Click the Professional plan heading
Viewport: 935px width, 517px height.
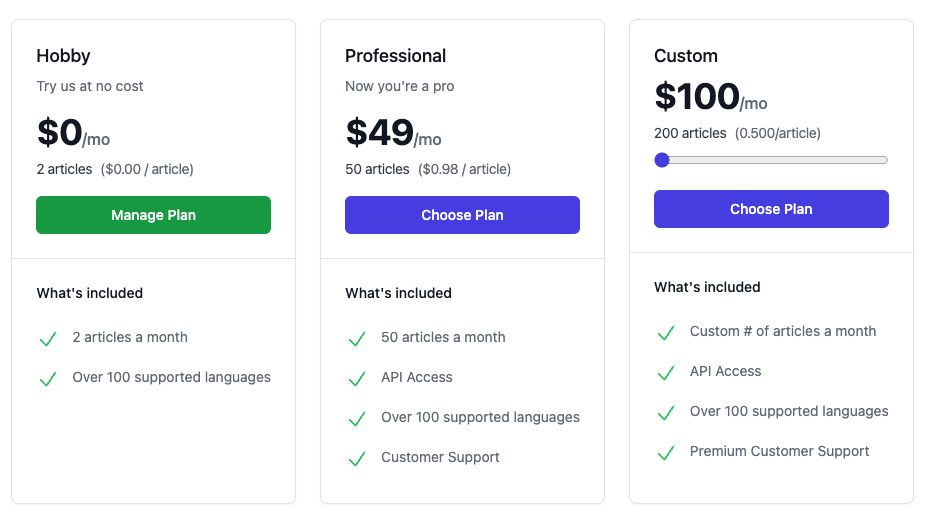pos(395,56)
